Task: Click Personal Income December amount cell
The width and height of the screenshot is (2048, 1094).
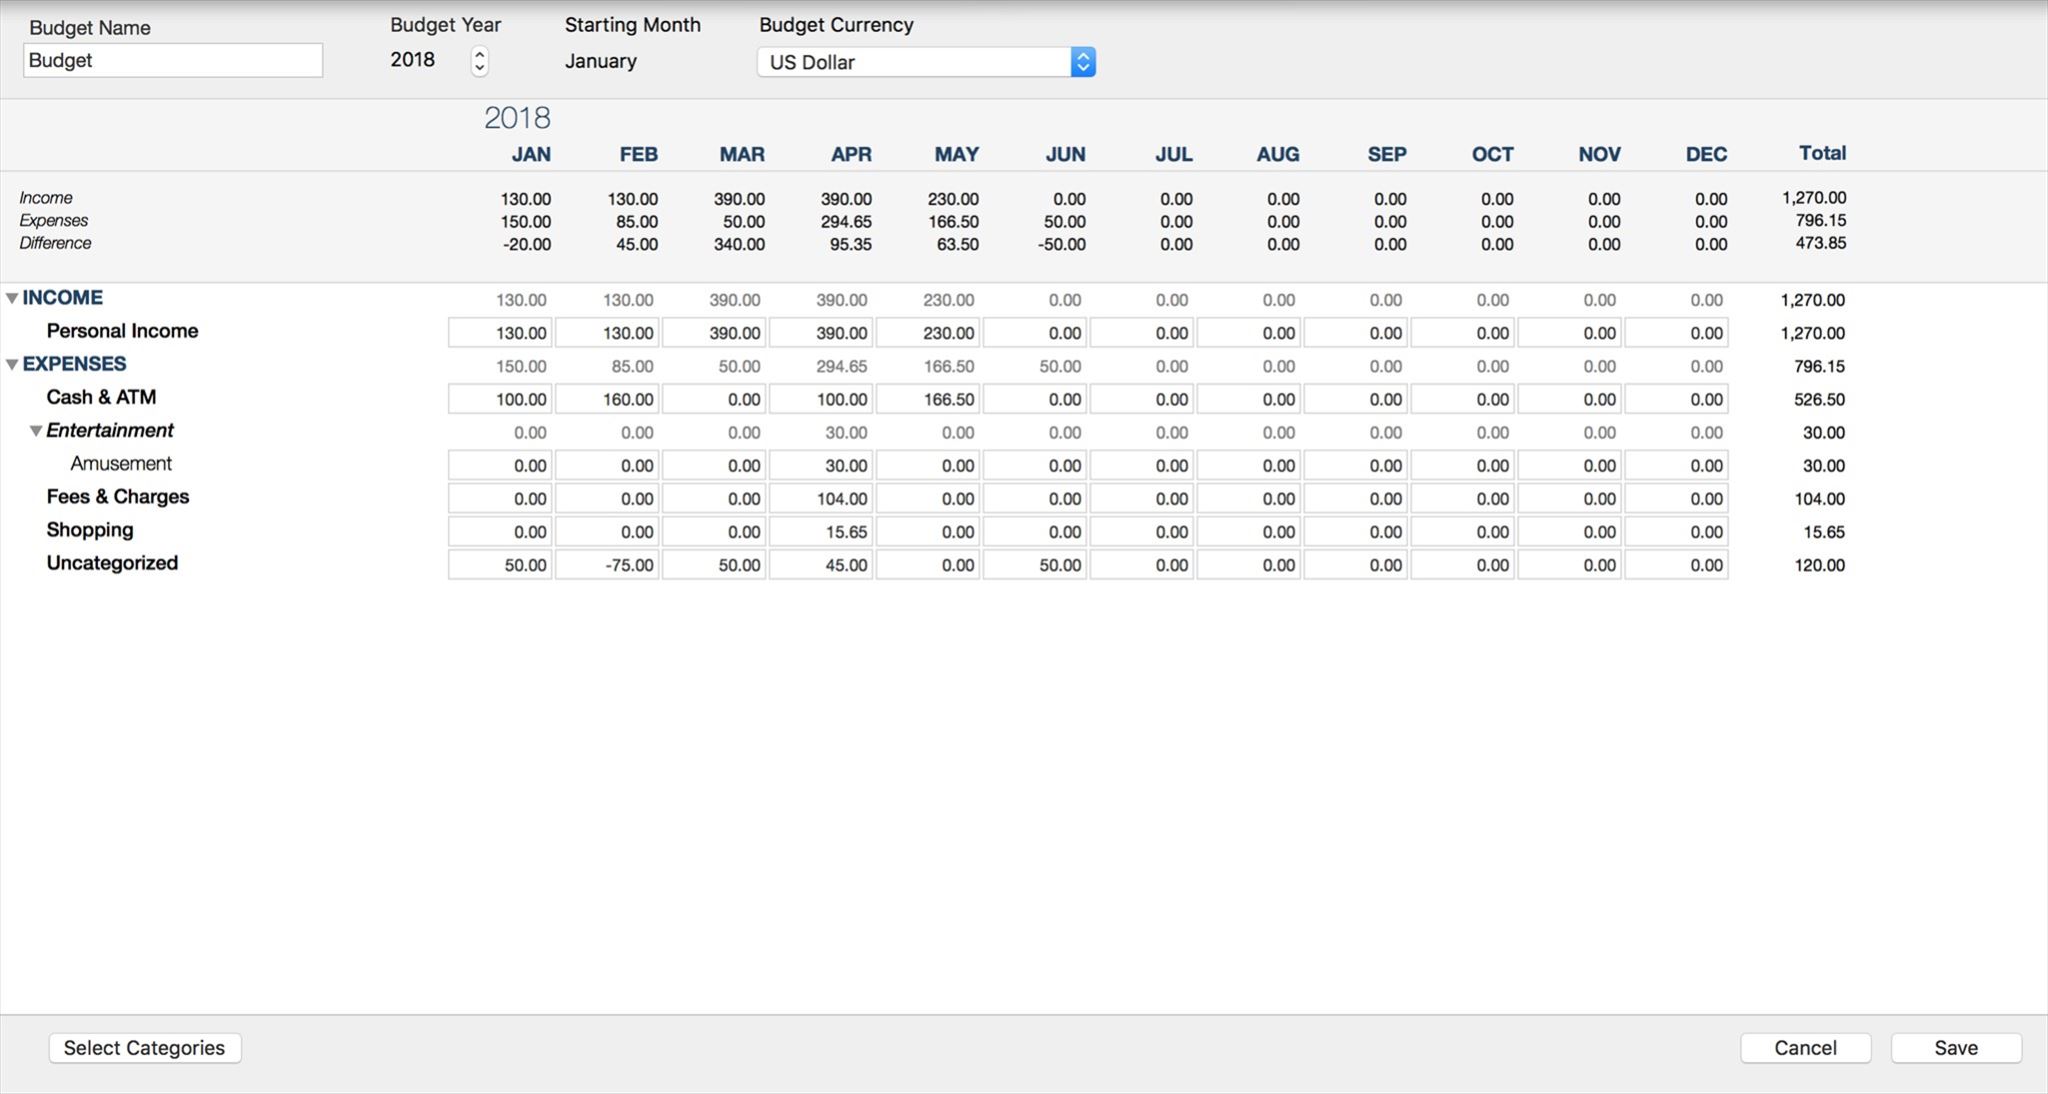Action: [x=1677, y=333]
